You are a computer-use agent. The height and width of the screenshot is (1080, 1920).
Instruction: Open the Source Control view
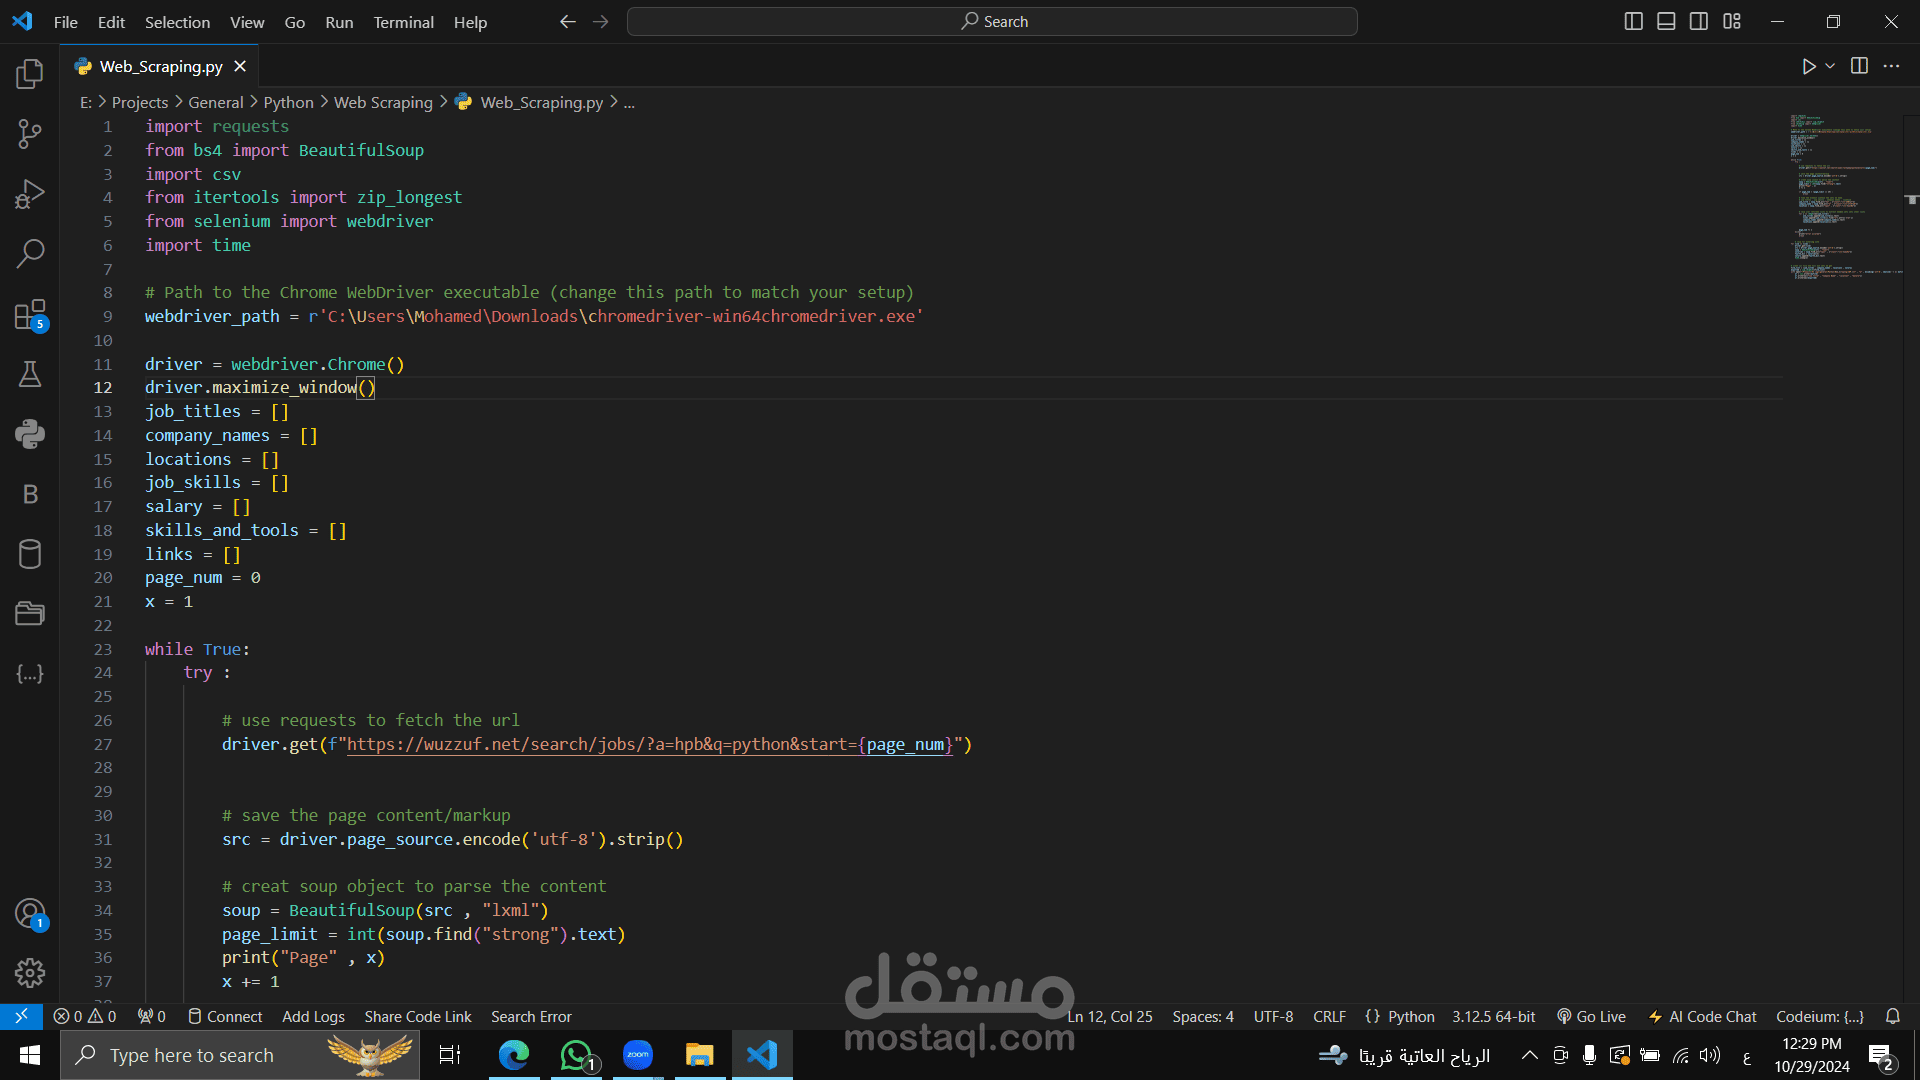tap(30, 134)
